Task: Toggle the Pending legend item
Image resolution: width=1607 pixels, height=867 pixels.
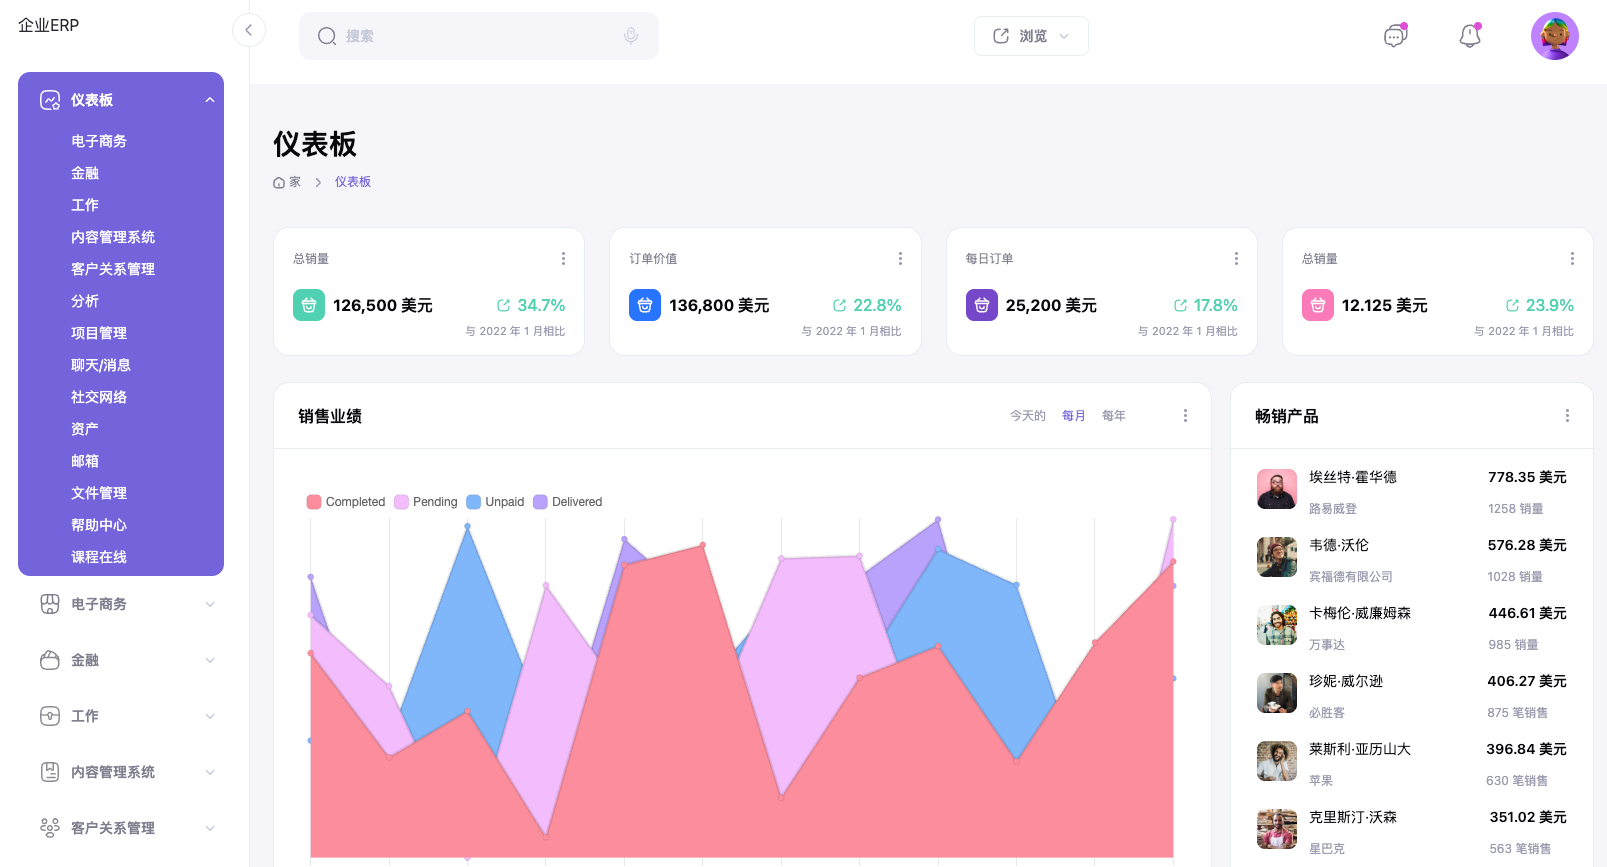Action: (x=426, y=502)
